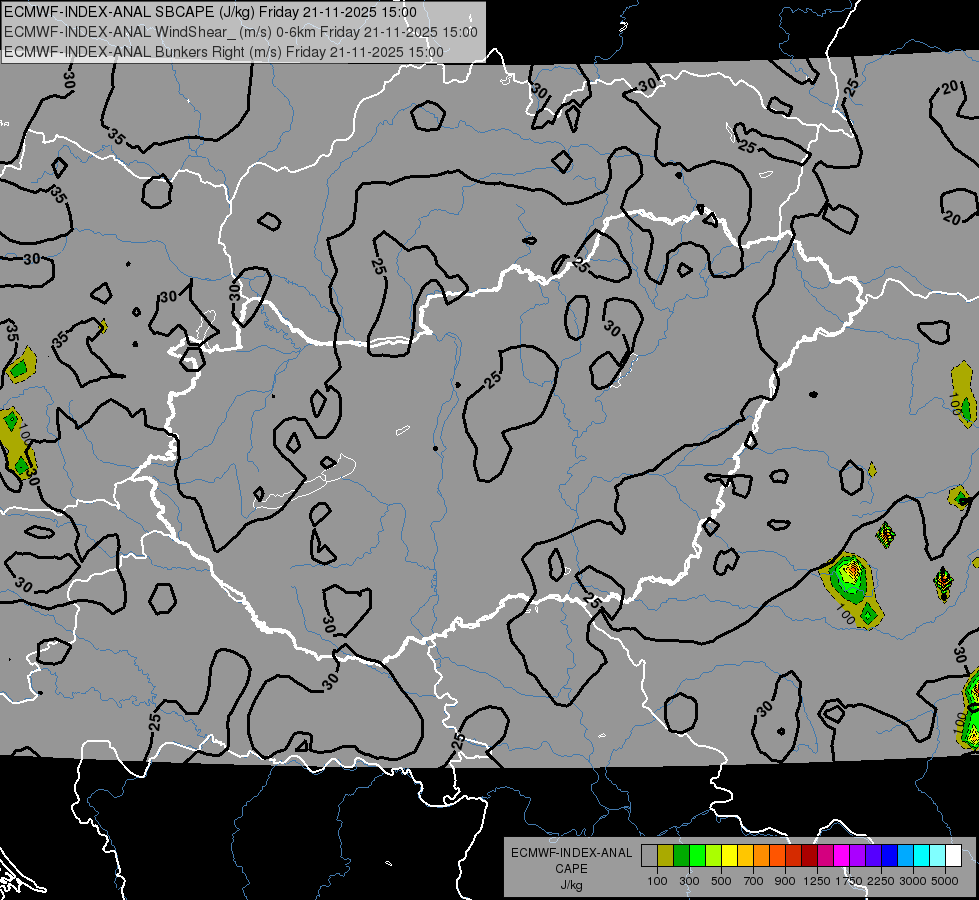Screen dimensions: 979x900
Task: Click the WindShear 0-6km header line
Action: point(240,32)
